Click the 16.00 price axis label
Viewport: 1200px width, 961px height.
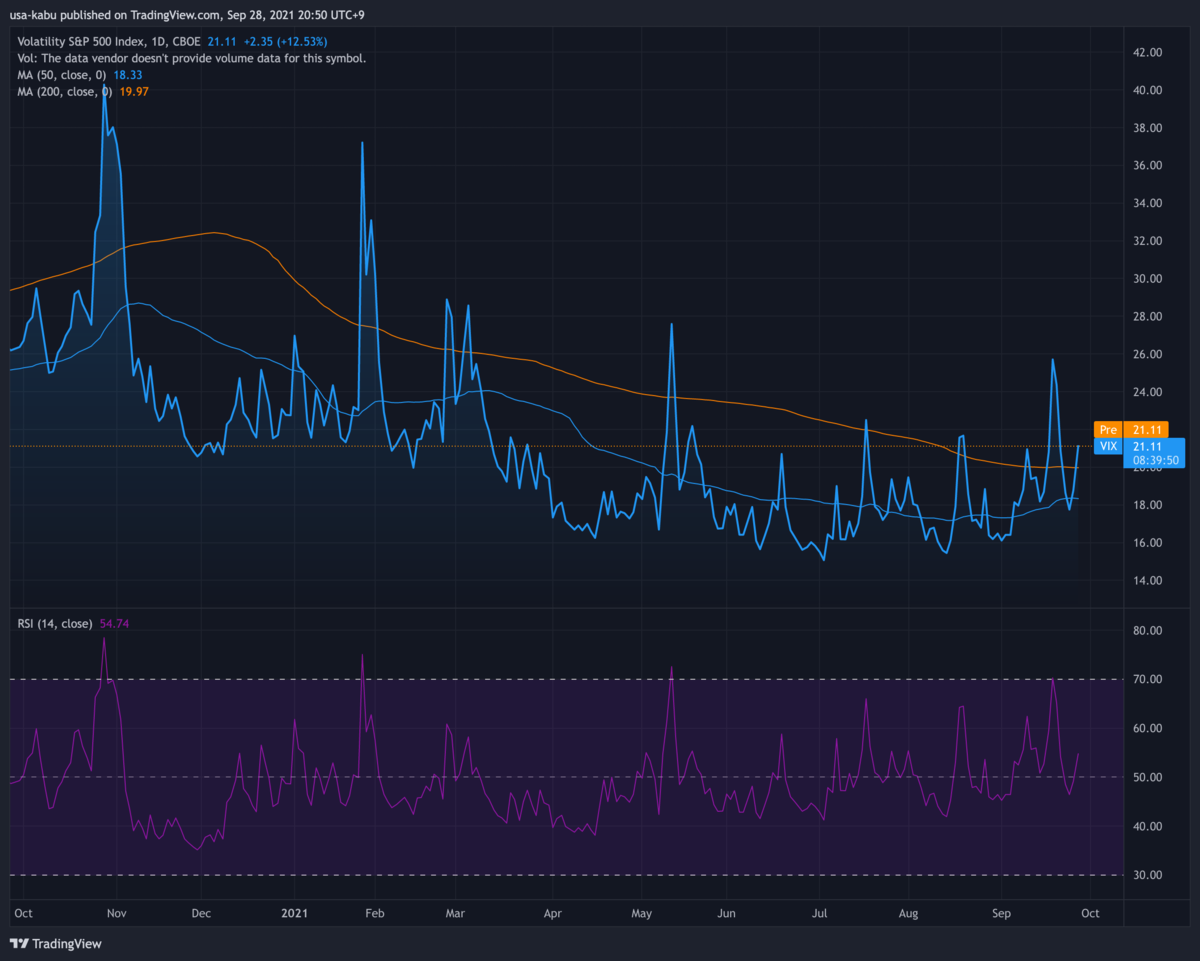(x=1147, y=543)
